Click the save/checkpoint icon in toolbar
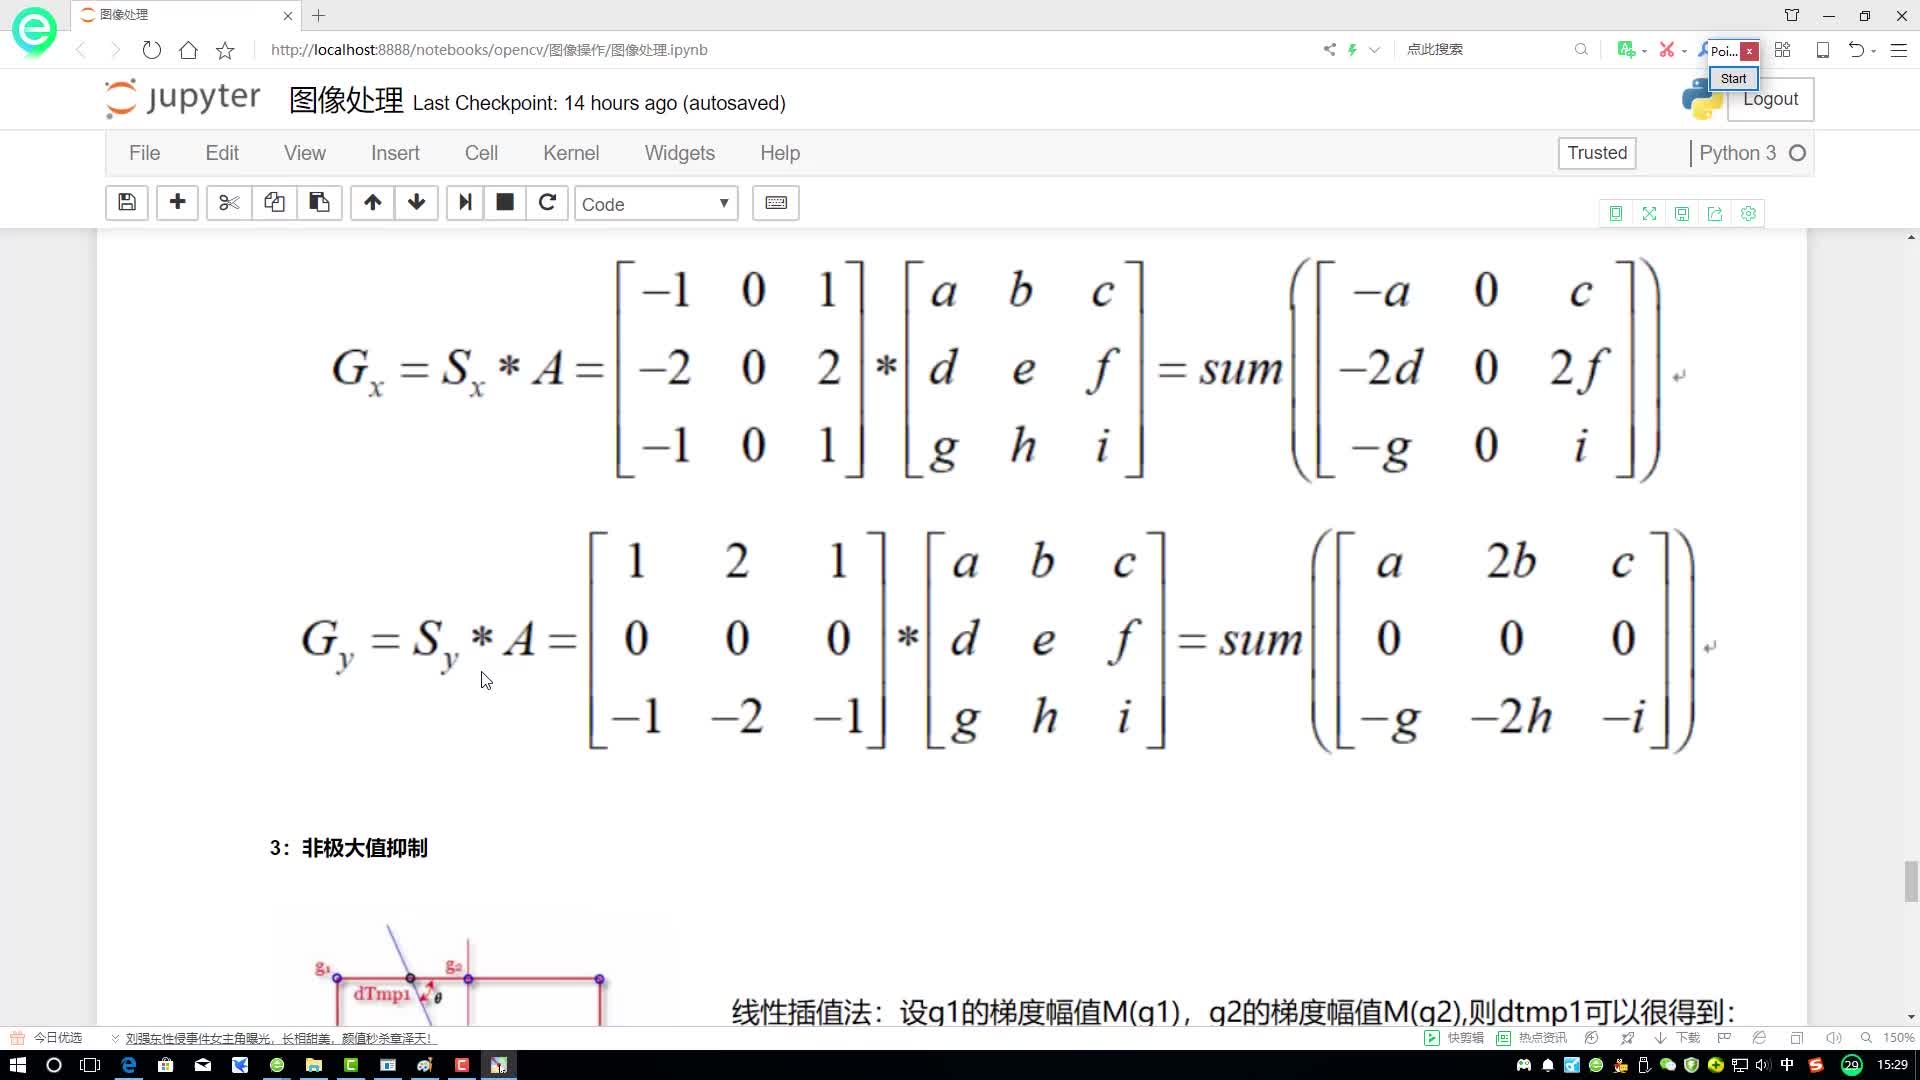This screenshot has width=1920, height=1080. click(x=127, y=202)
